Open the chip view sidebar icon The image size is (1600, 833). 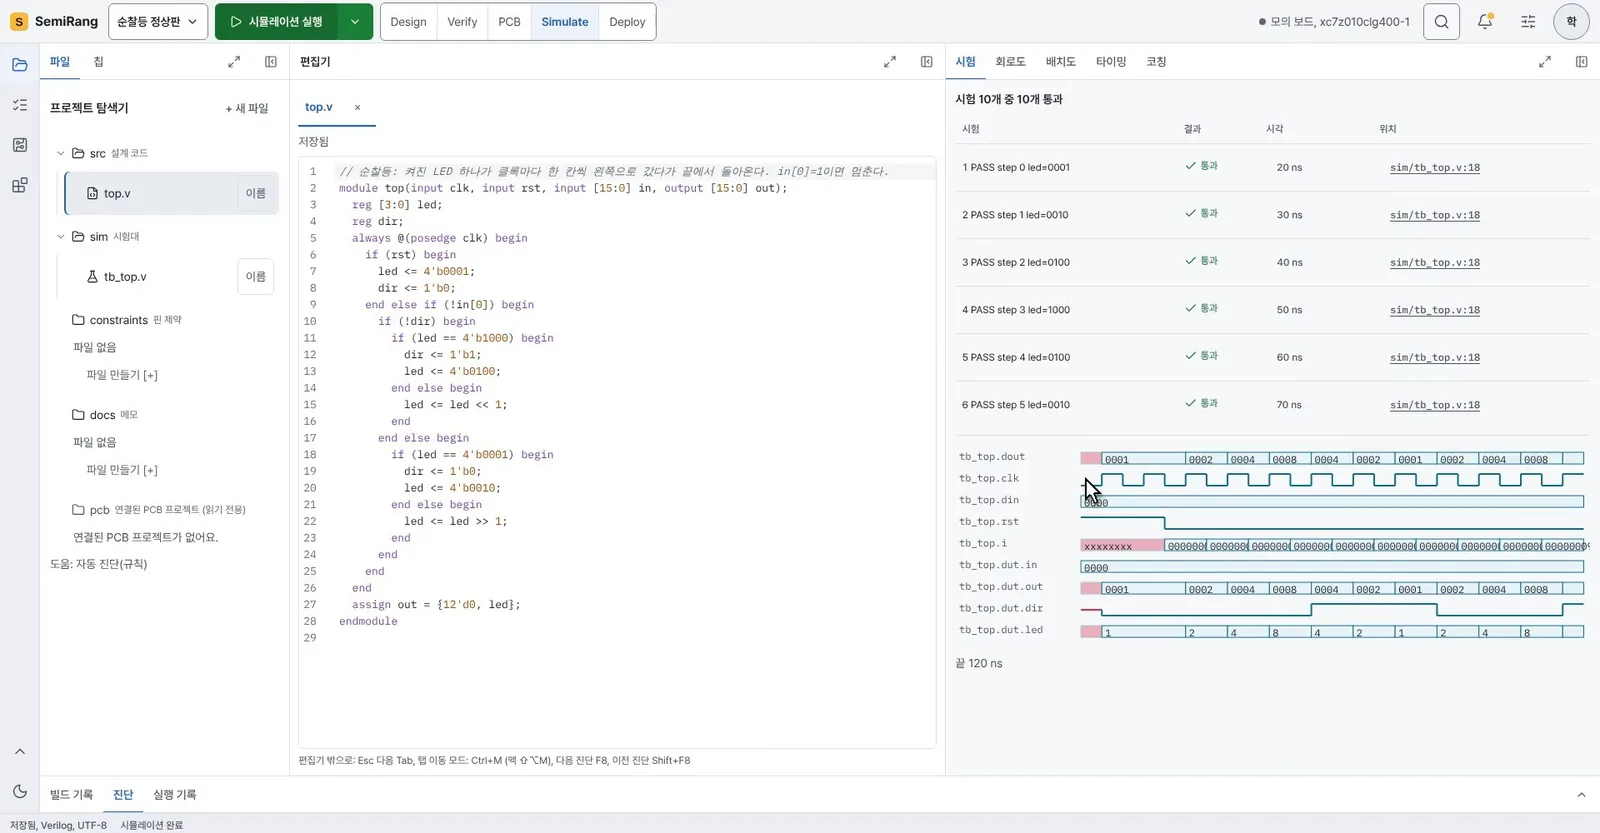pos(20,145)
